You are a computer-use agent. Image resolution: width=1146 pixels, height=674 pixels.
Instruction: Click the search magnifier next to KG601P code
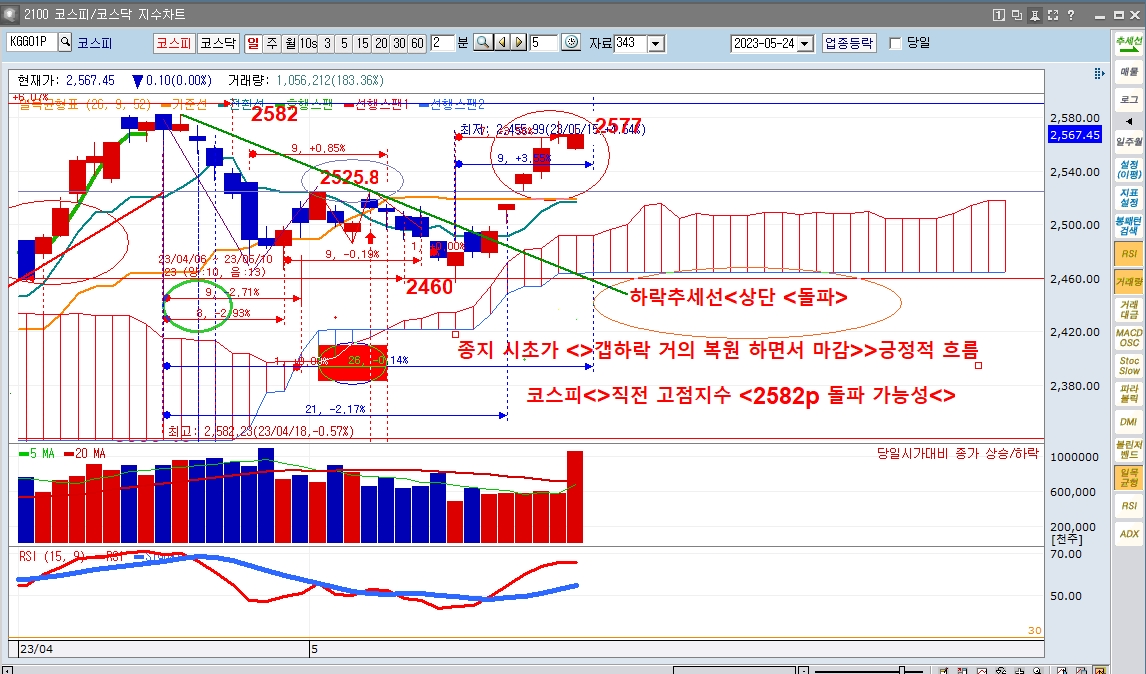66,43
